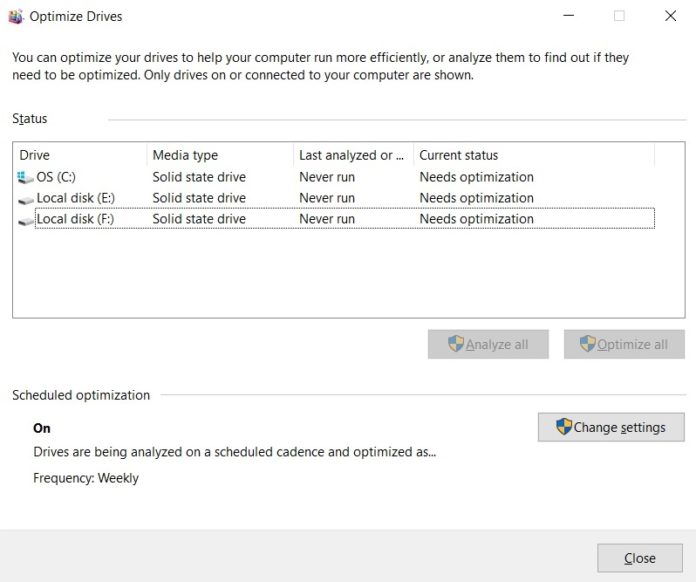The width and height of the screenshot is (696, 582).
Task: Select the OS (C:) drive name
Action: click(56, 177)
